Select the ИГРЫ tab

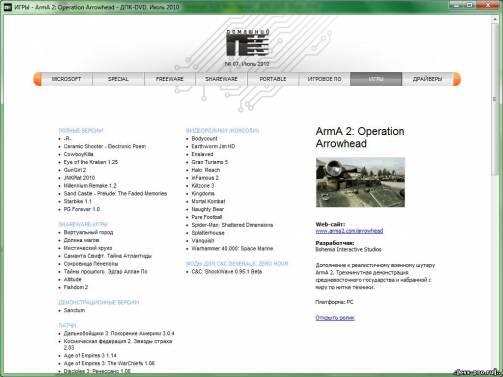[x=376, y=79]
